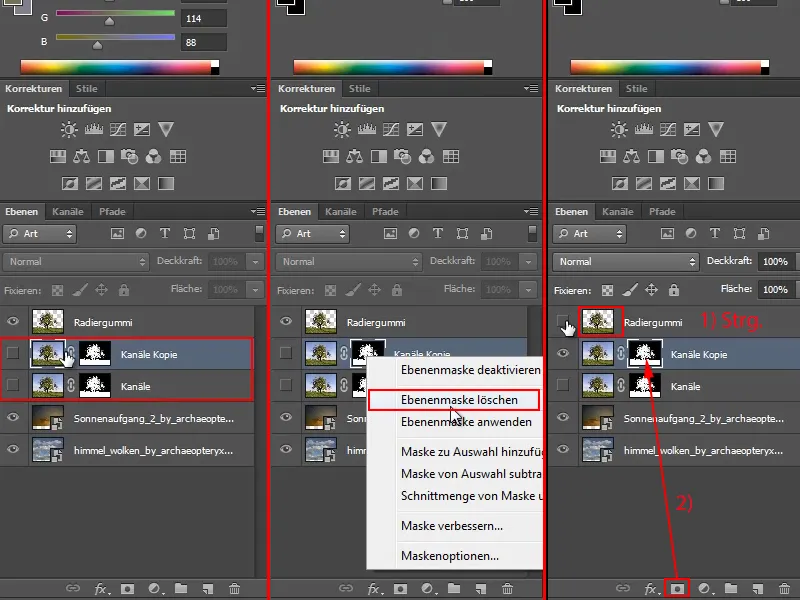Add layer mask via right panel bottom bar
800x600 pixels.
[x=677, y=589]
